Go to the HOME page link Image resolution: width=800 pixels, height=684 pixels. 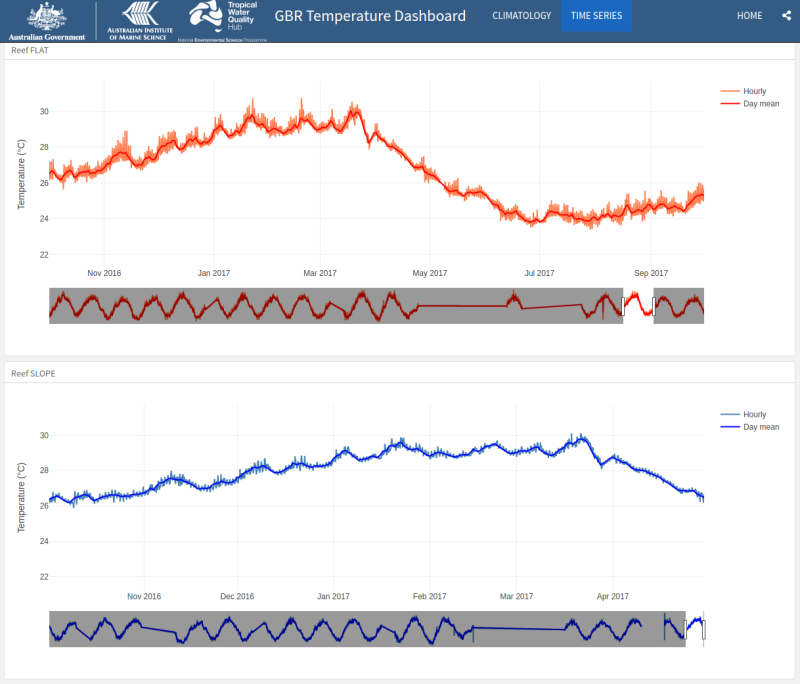(749, 16)
